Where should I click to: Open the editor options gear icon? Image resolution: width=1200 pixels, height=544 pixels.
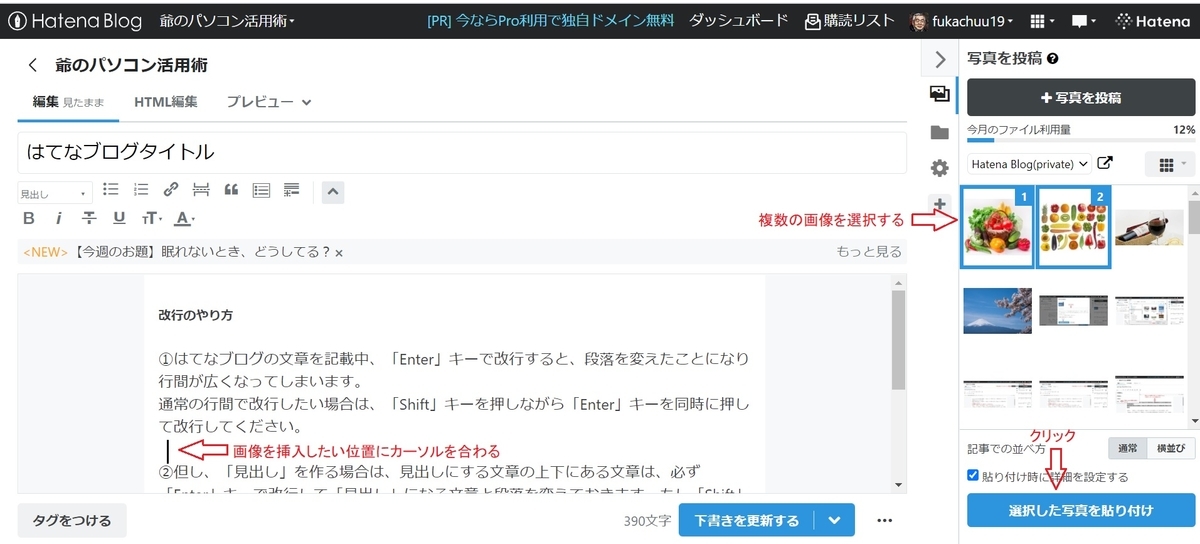click(939, 168)
